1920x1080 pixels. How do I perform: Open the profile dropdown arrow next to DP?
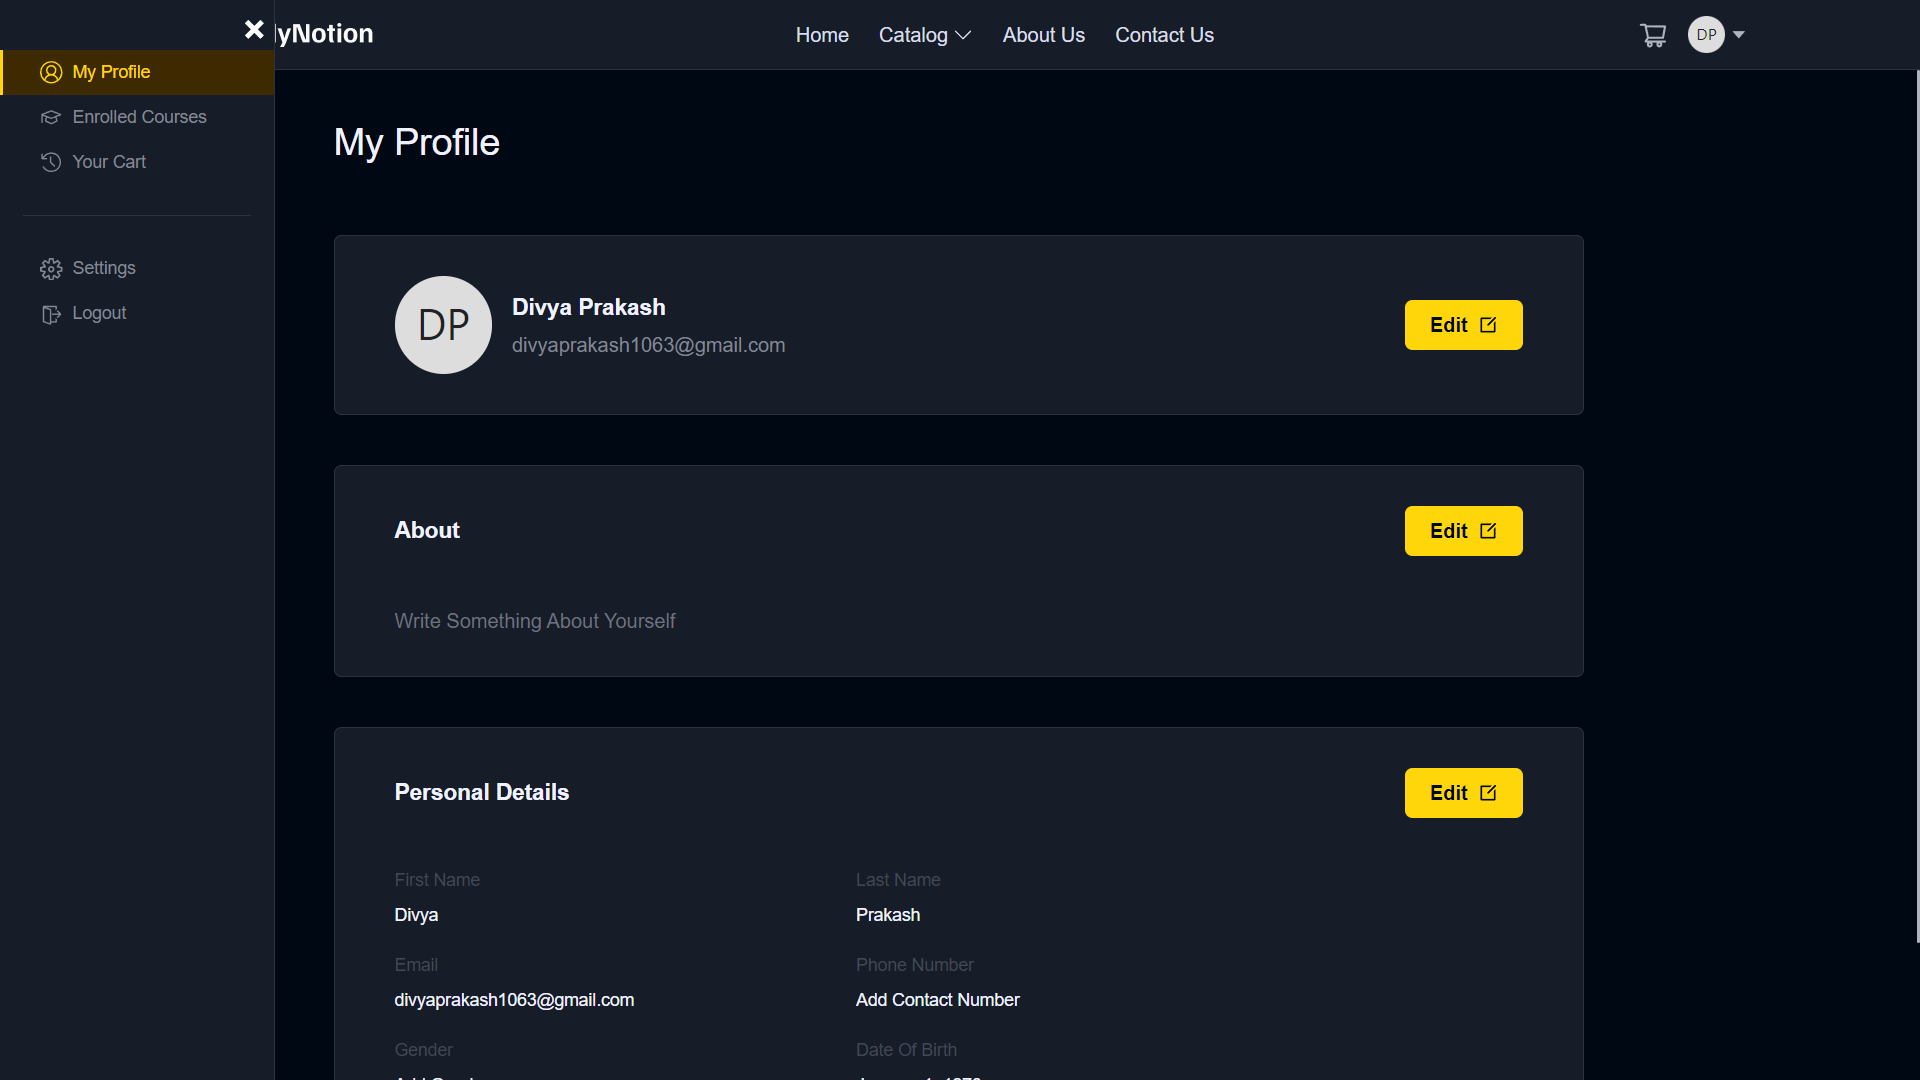coord(1739,35)
